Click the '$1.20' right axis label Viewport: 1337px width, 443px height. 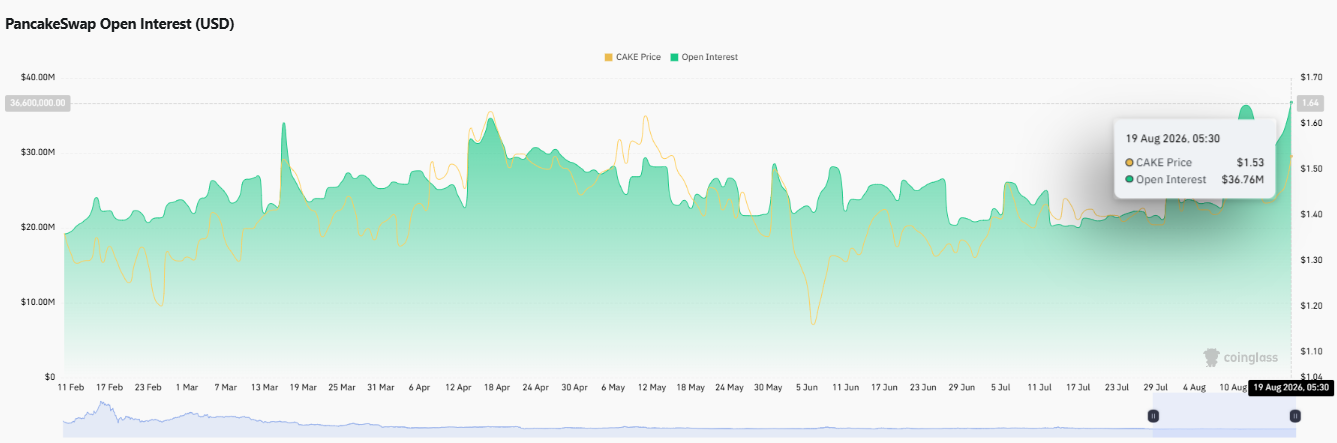coord(1311,305)
